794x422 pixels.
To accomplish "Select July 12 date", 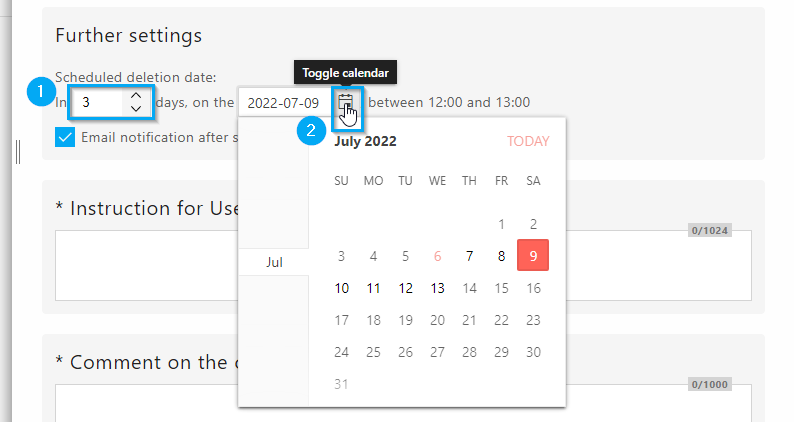I will 405,288.
